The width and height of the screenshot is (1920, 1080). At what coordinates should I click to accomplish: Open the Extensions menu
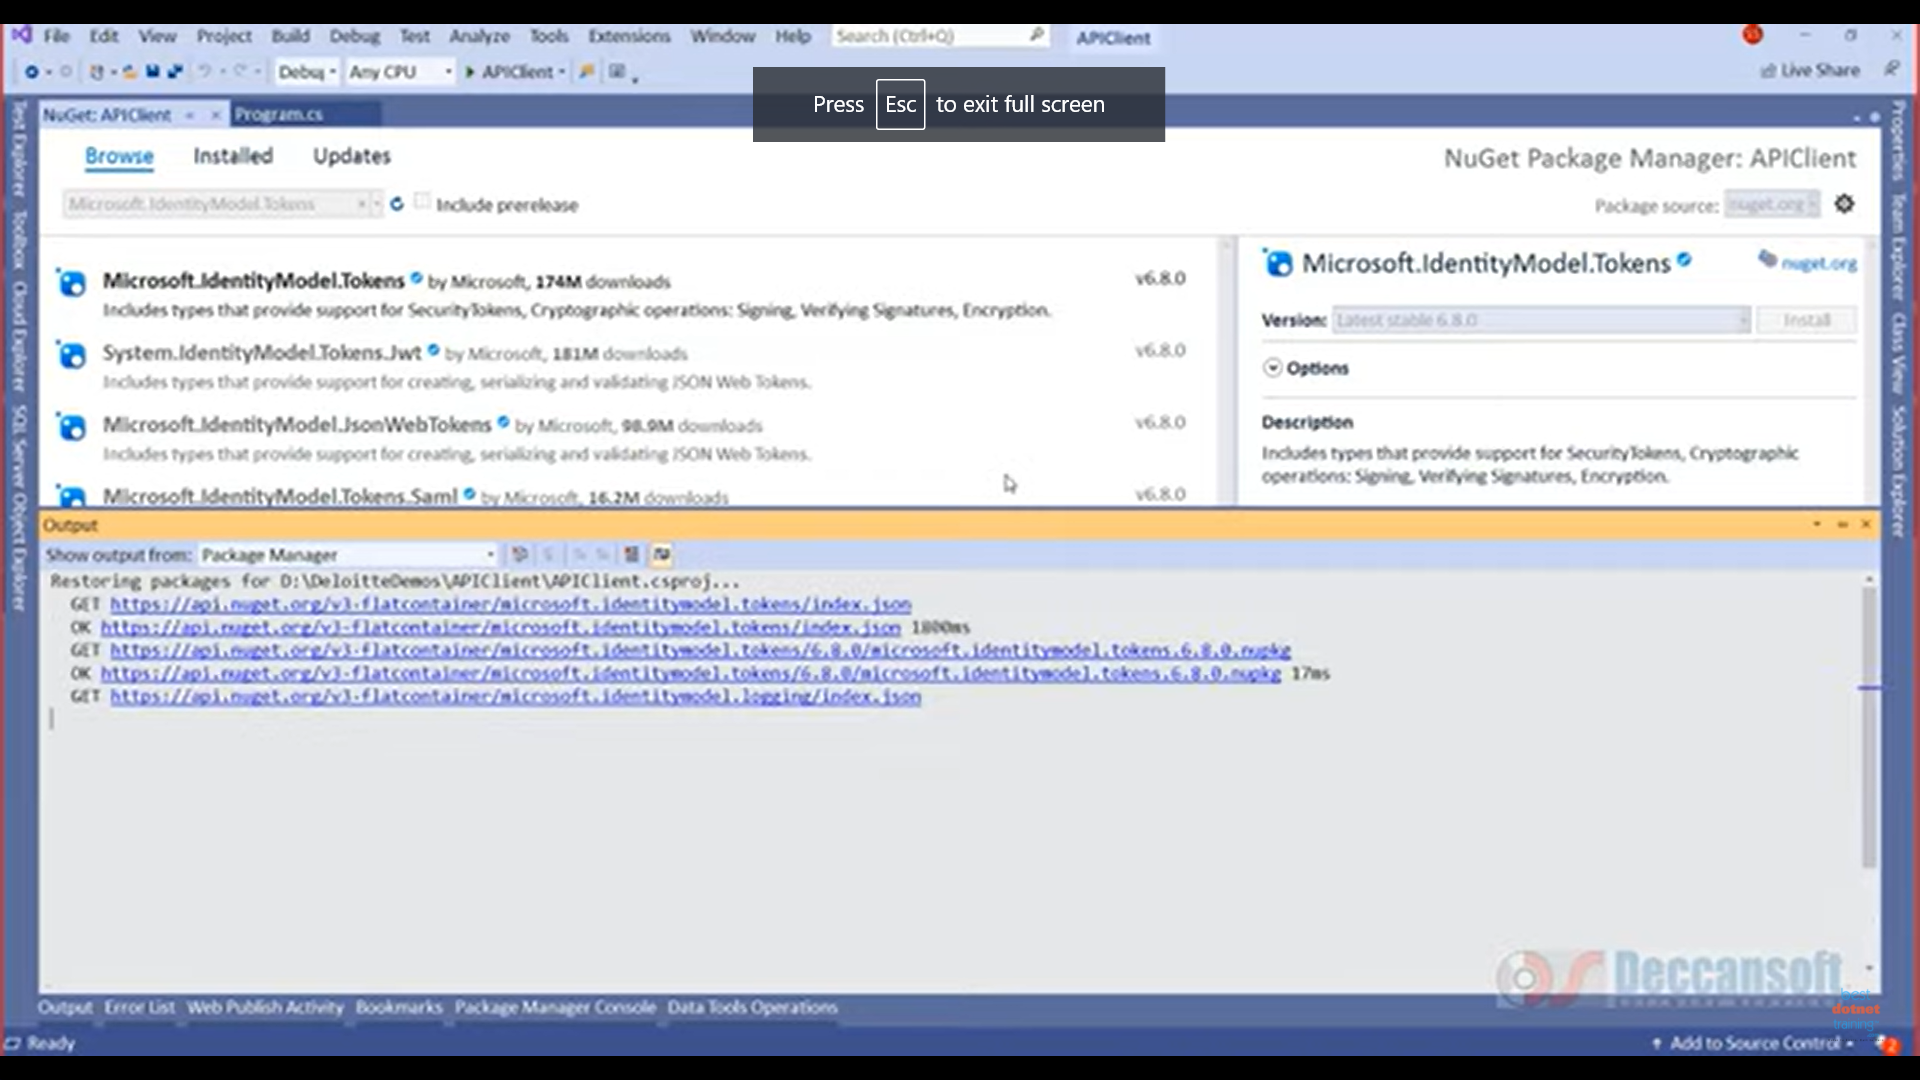[x=629, y=36]
